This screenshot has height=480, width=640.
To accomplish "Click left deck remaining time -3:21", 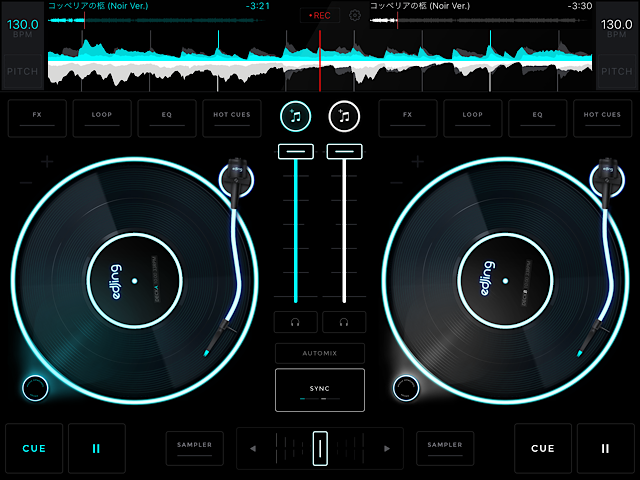I will pyautogui.click(x=258, y=6).
